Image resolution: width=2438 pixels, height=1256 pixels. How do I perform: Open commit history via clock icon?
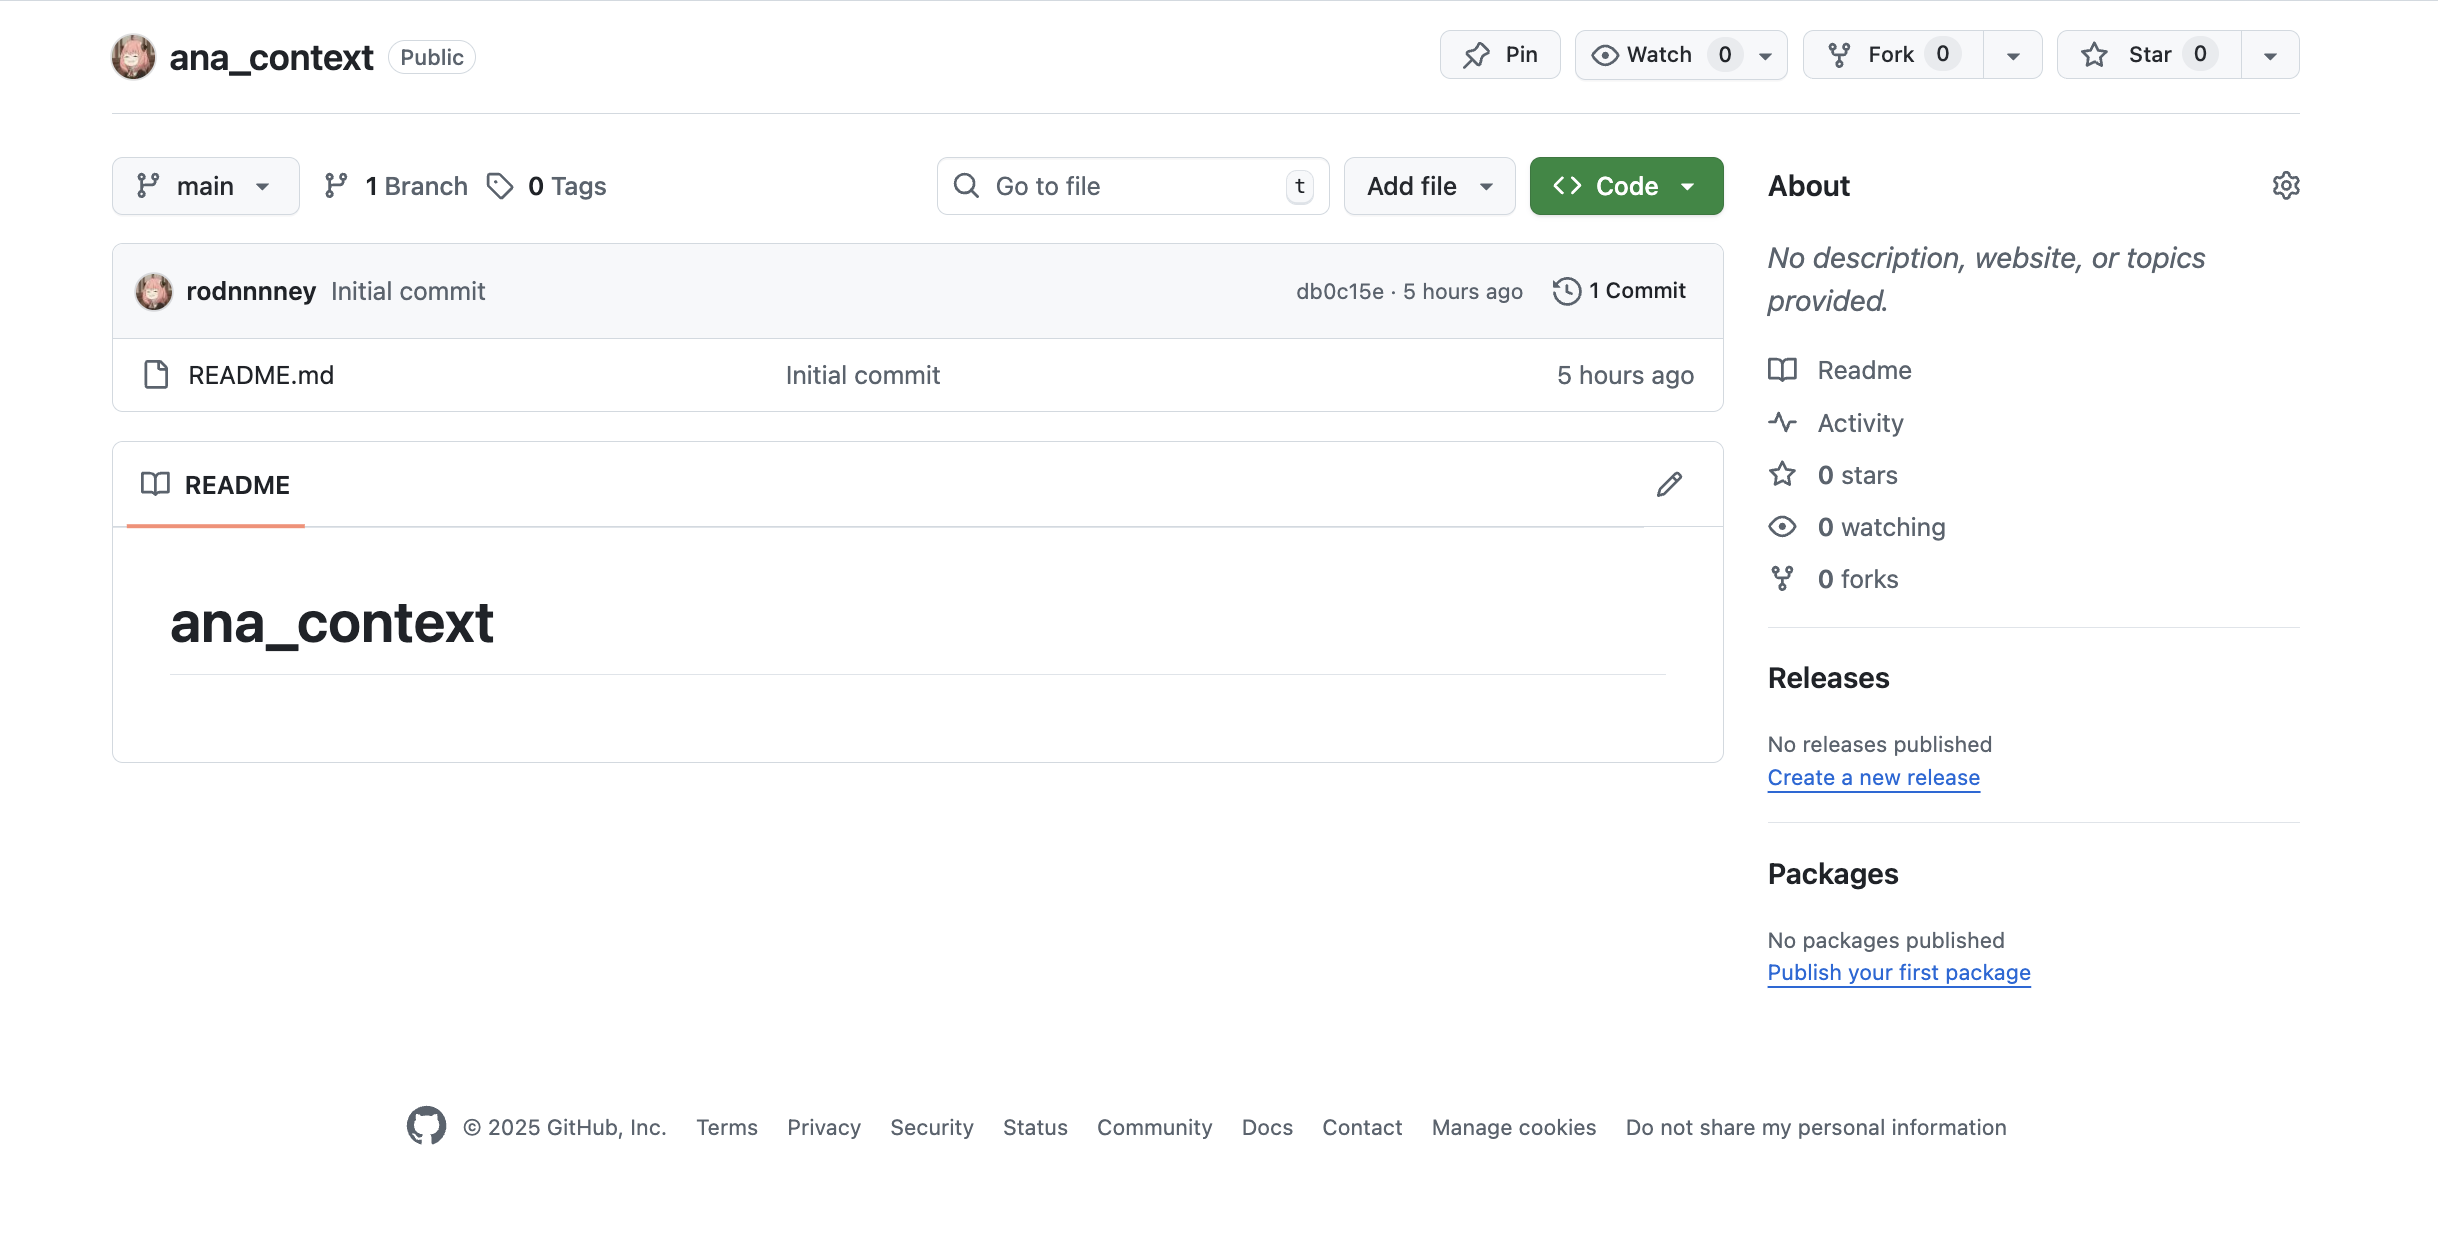click(1566, 290)
